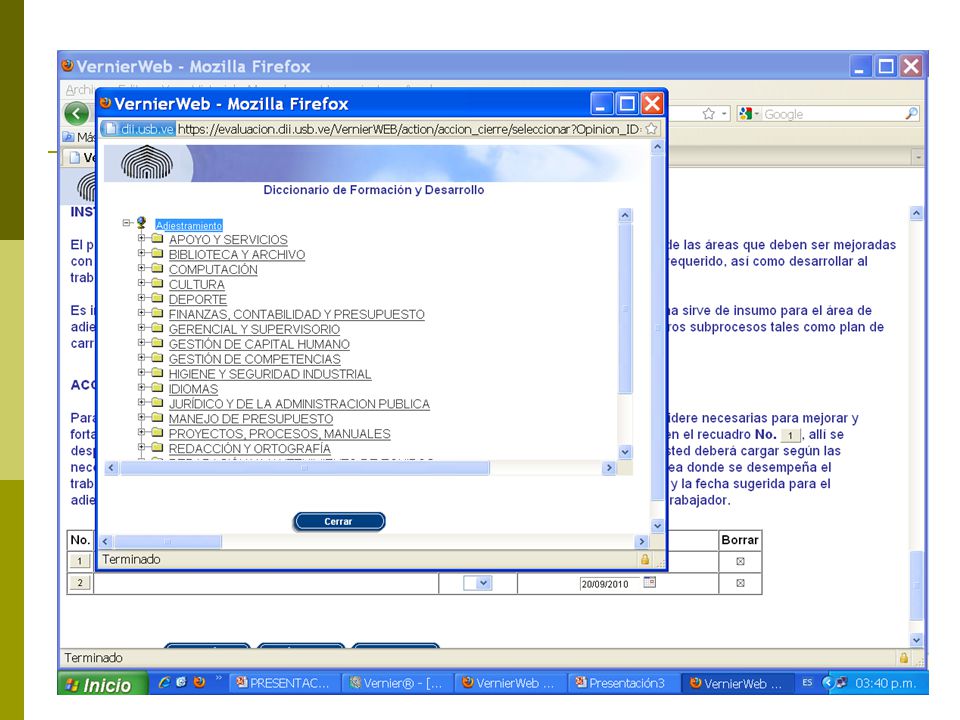This screenshot has width=960, height=720.
Task: Open PROYECTOS, PROCESOS, MANUALES link
Action: coord(280,434)
